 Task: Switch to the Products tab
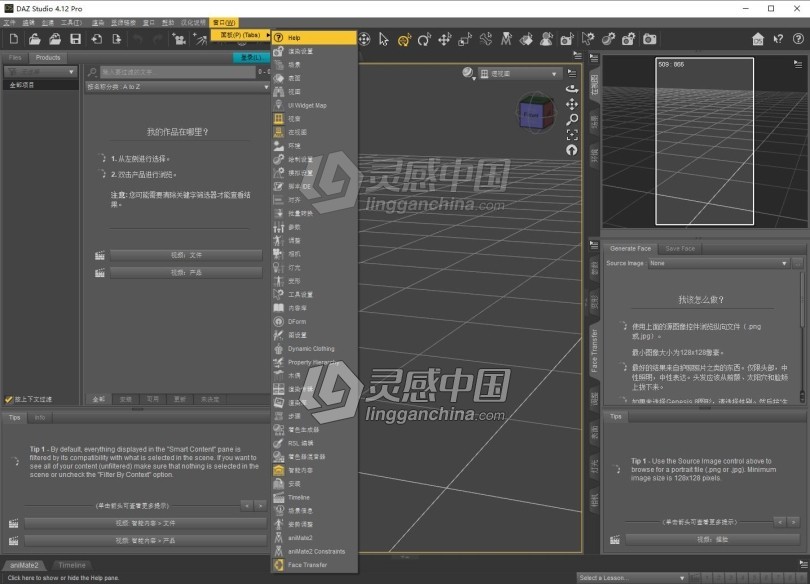pos(48,58)
